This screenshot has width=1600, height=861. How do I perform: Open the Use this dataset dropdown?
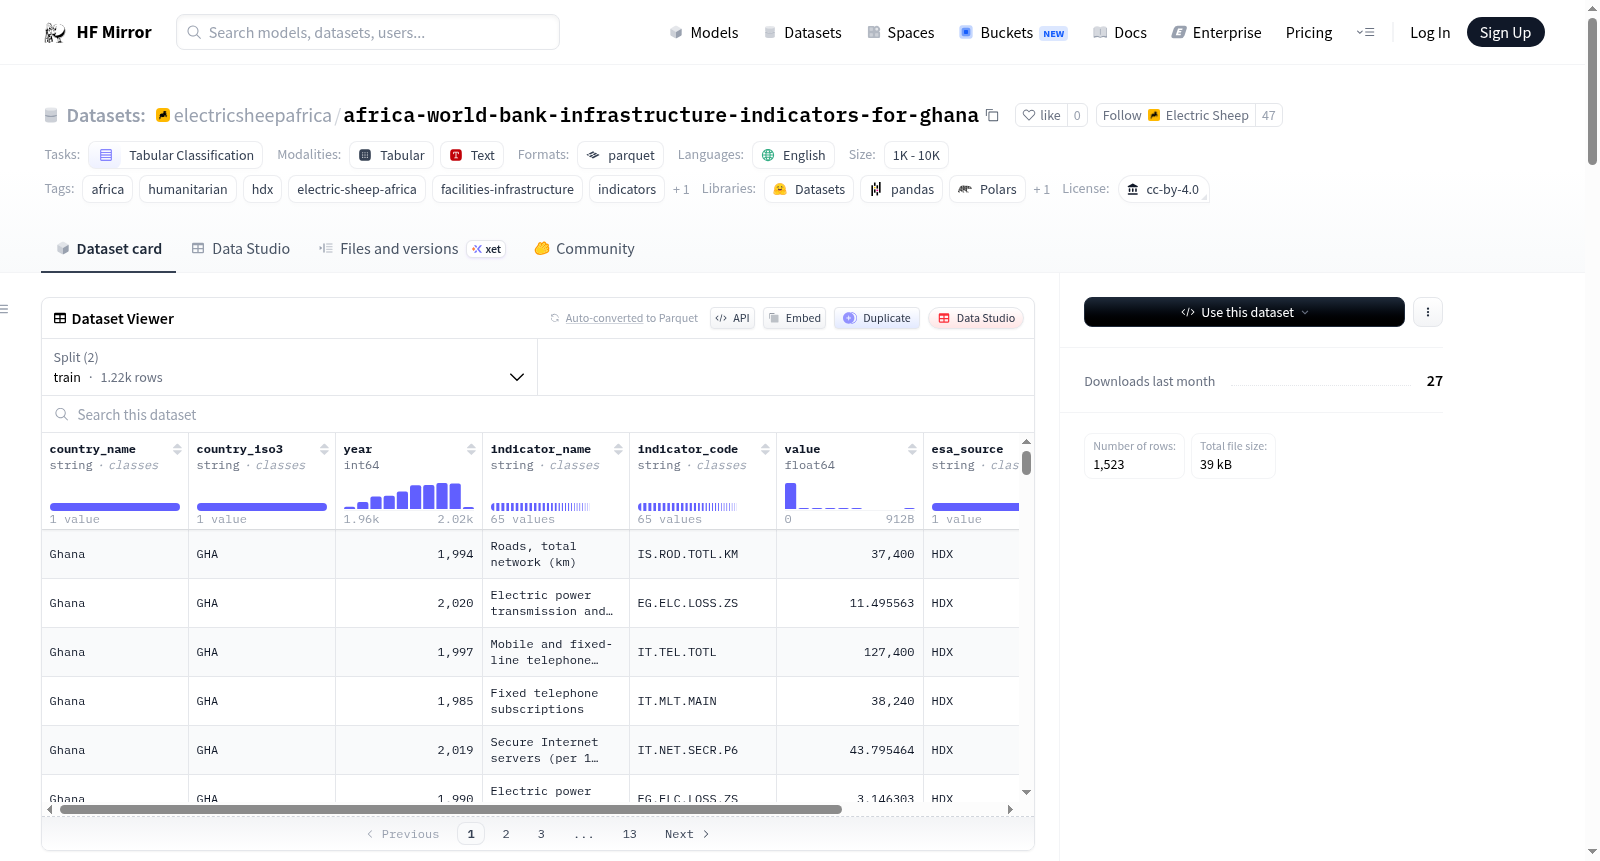[1244, 312]
